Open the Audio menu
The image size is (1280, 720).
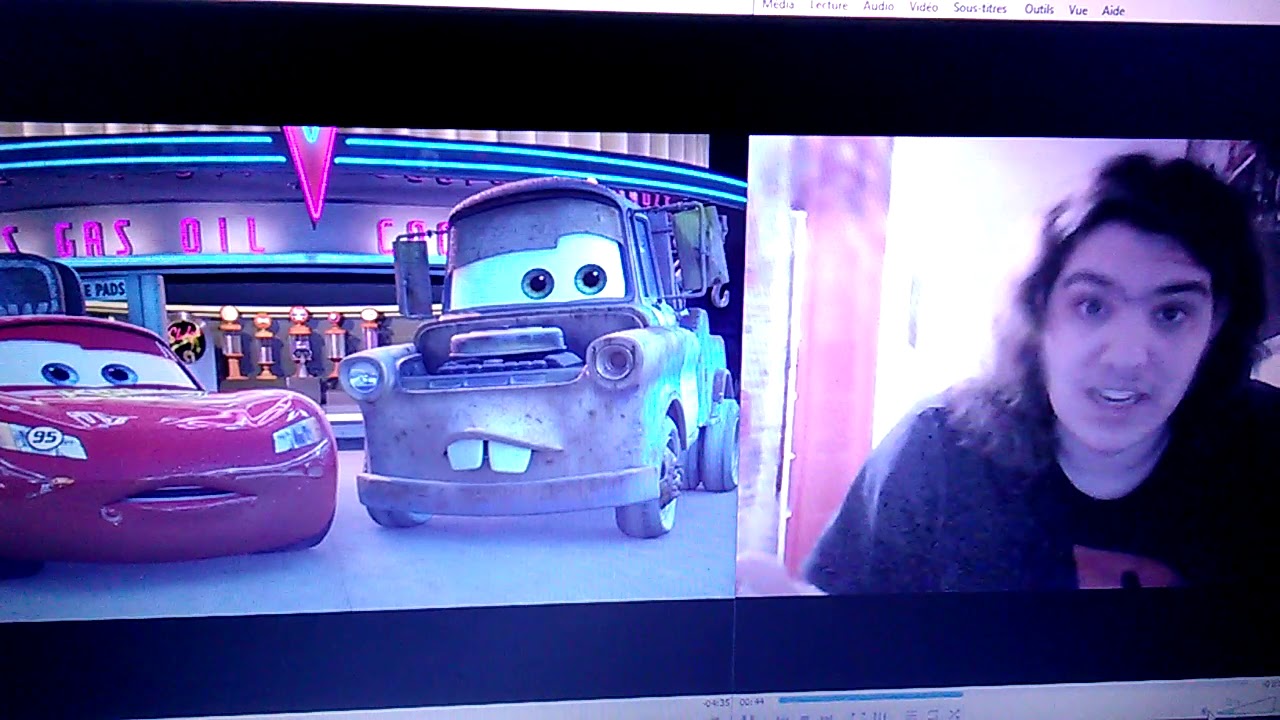coord(878,6)
